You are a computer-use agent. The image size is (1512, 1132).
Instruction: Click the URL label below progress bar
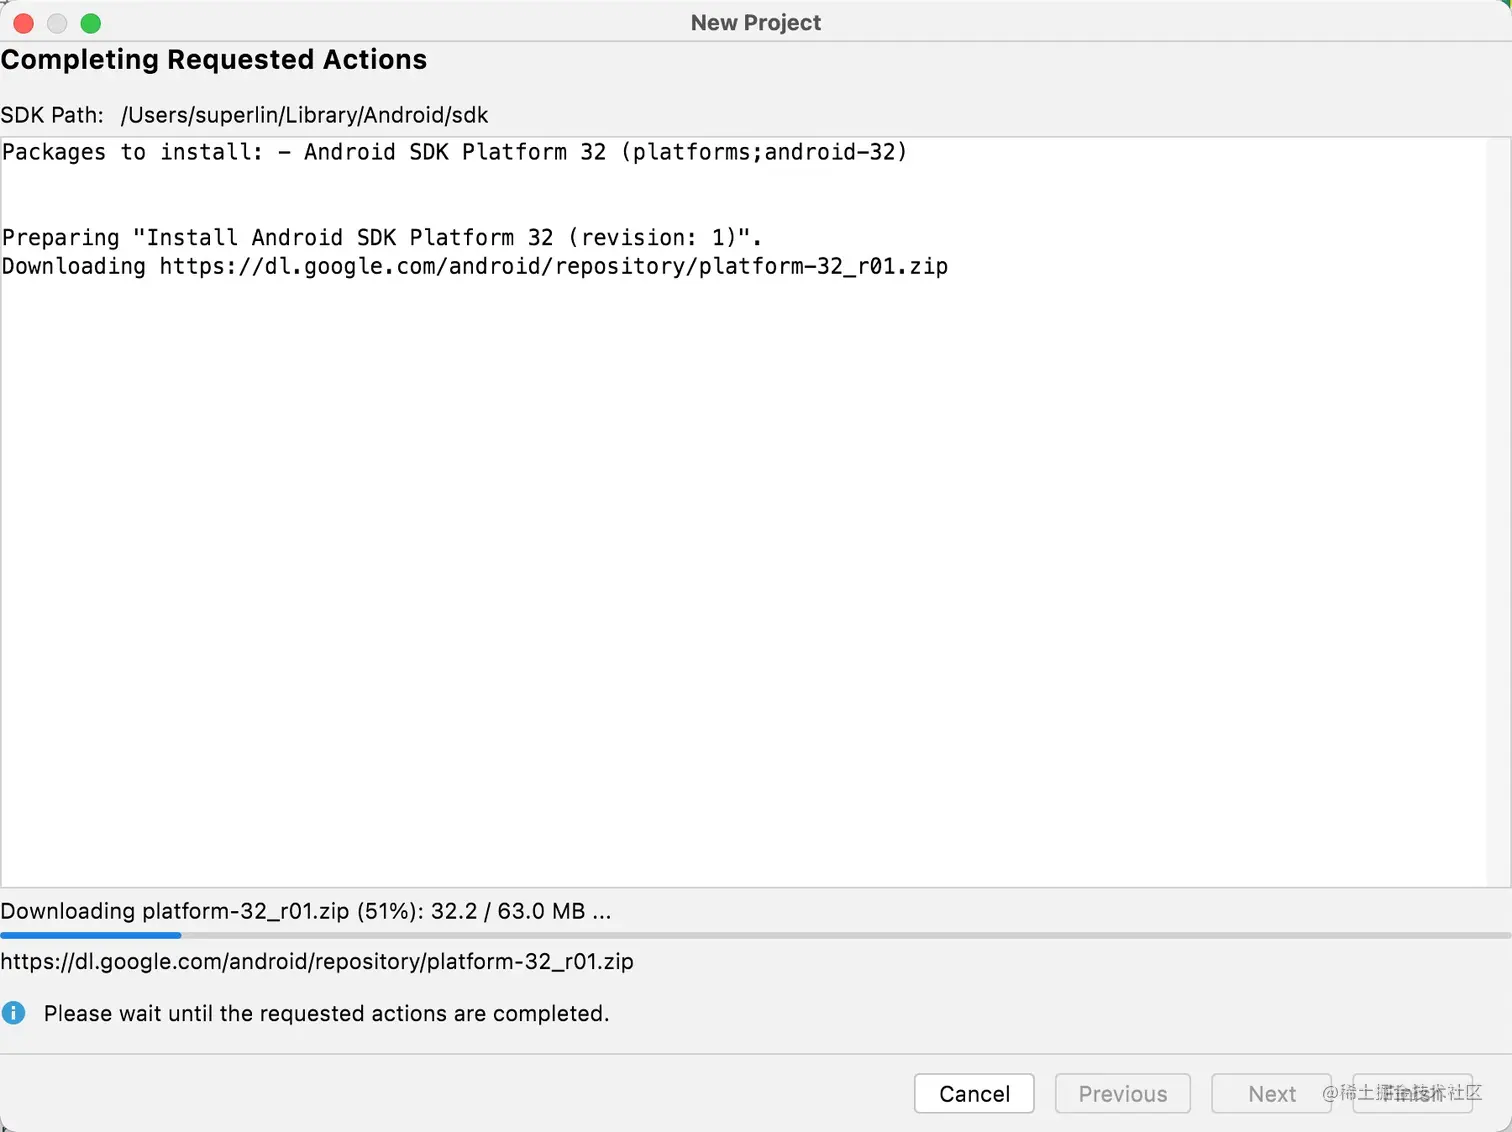click(317, 961)
